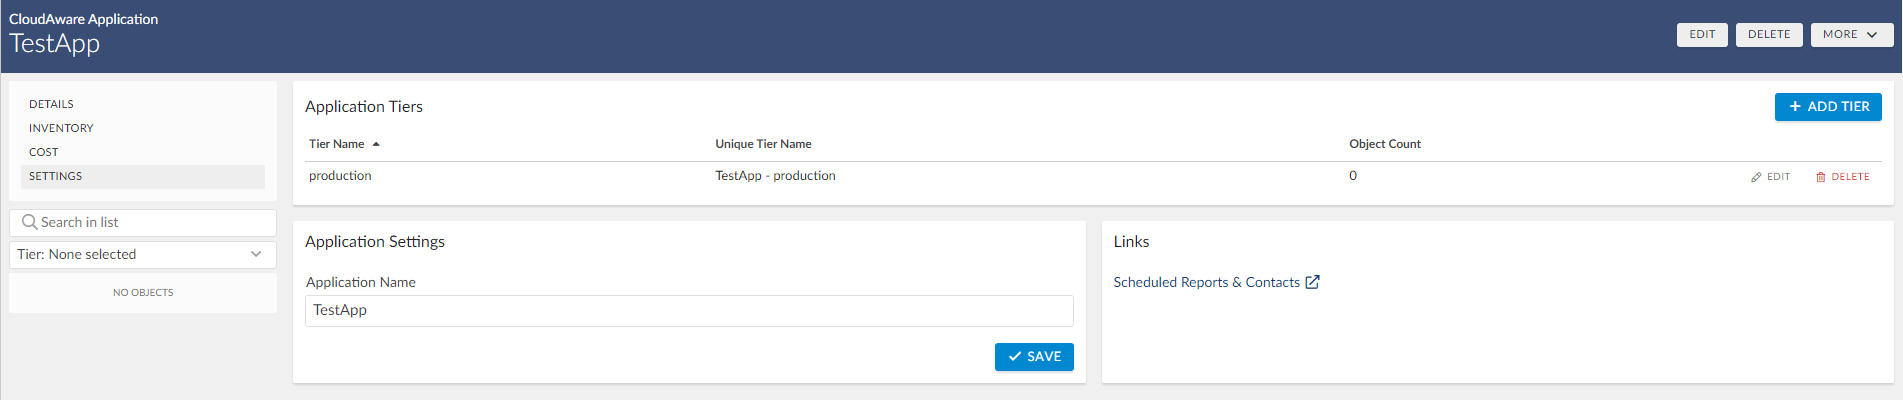Expand the MORE dropdown chevron
This screenshot has width=1903, height=400.
[1872, 34]
